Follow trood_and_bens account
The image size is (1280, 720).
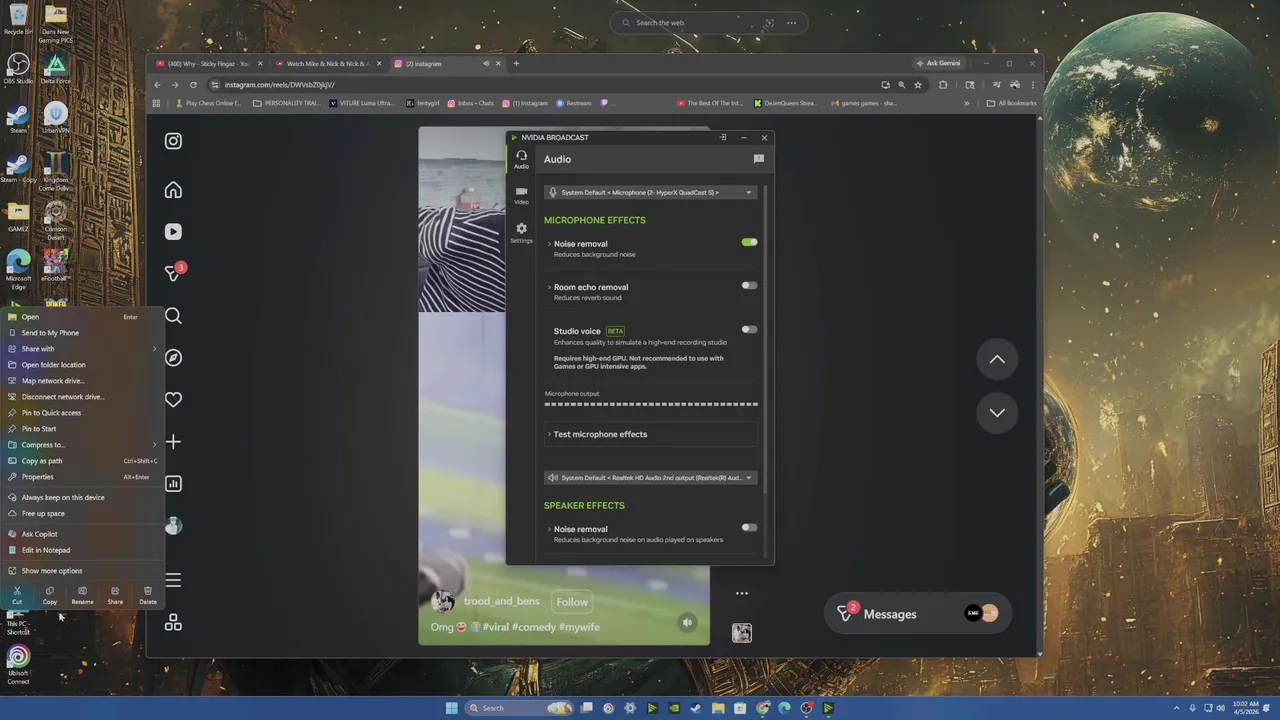(x=572, y=602)
